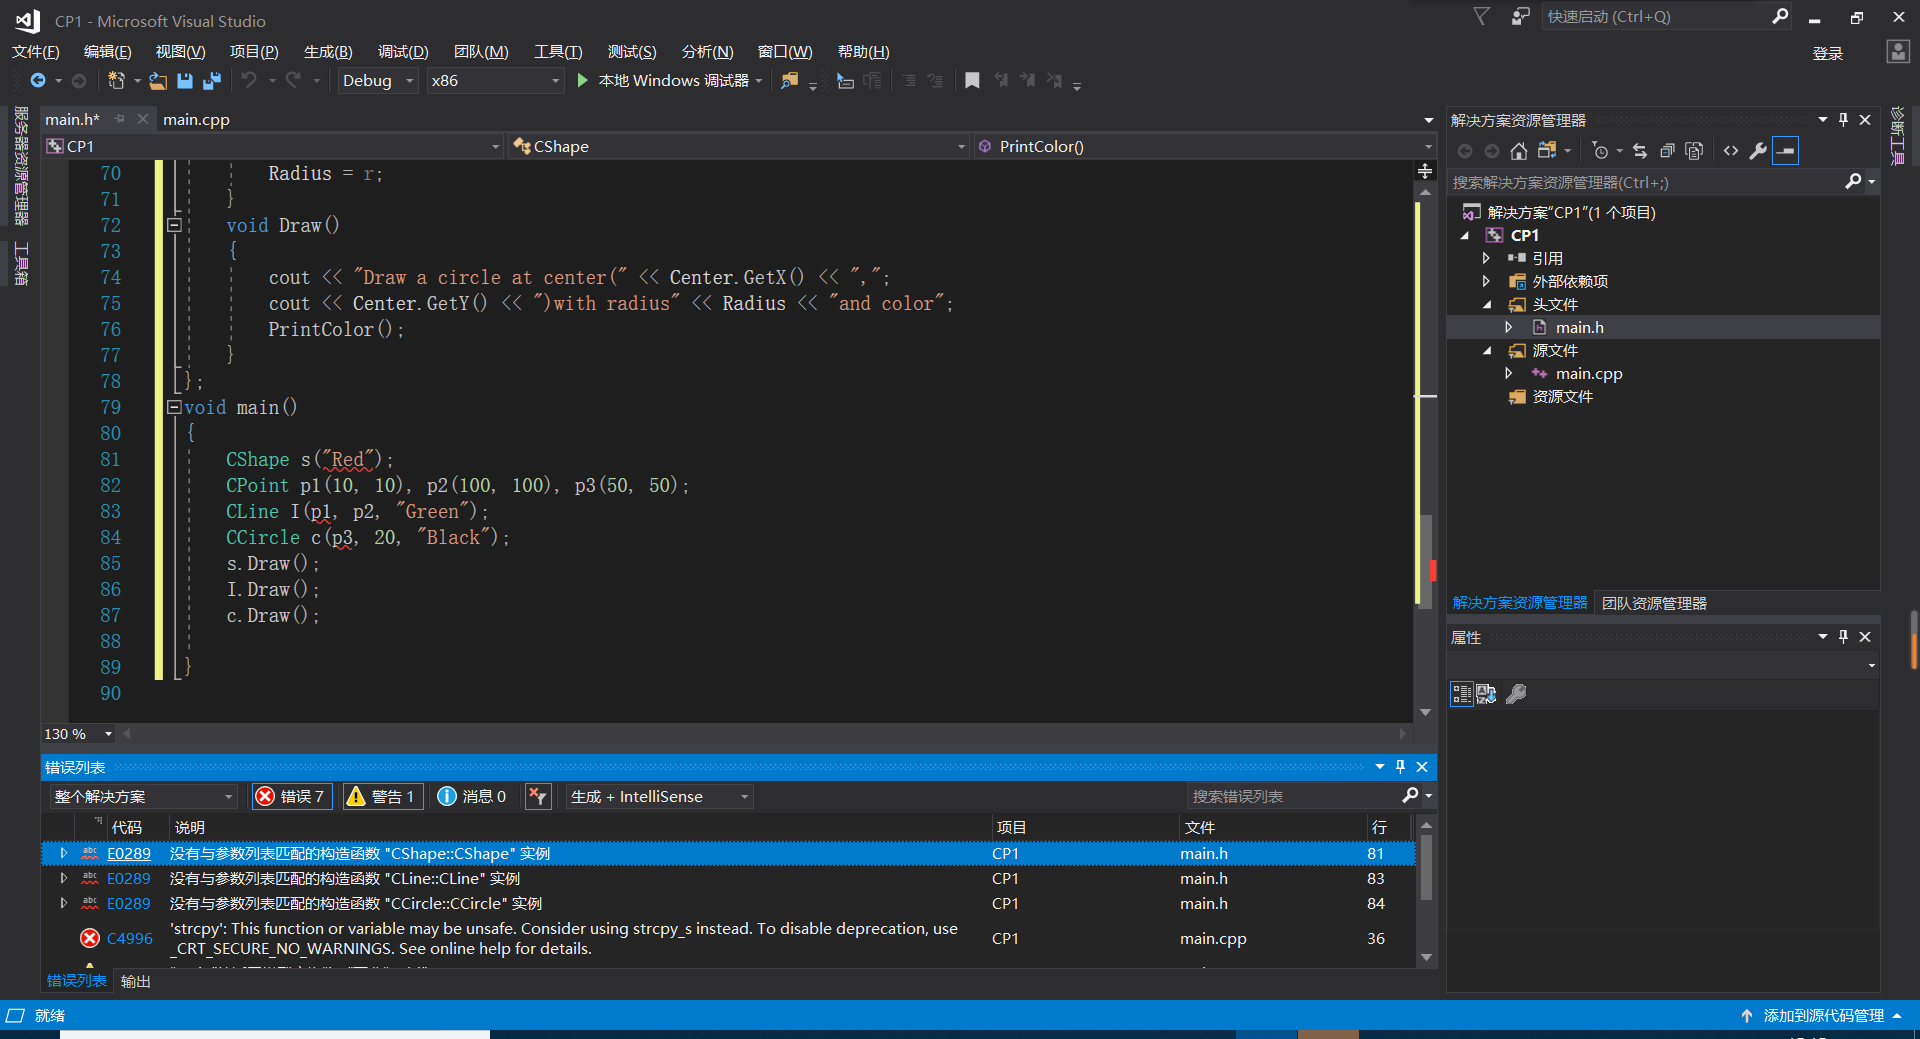Open the 工具(T) menu
Viewport: 1920px width, 1039px height.
tap(558, 52)
